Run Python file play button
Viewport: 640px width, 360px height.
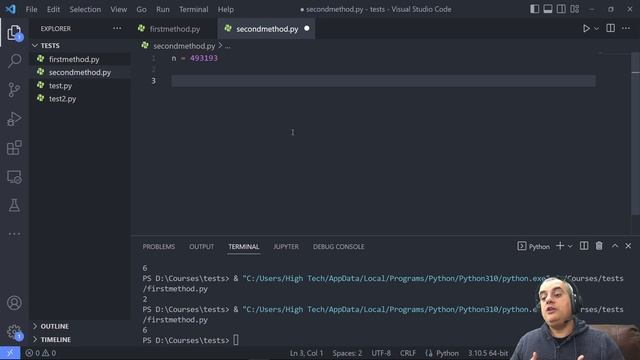click(586, 29)
